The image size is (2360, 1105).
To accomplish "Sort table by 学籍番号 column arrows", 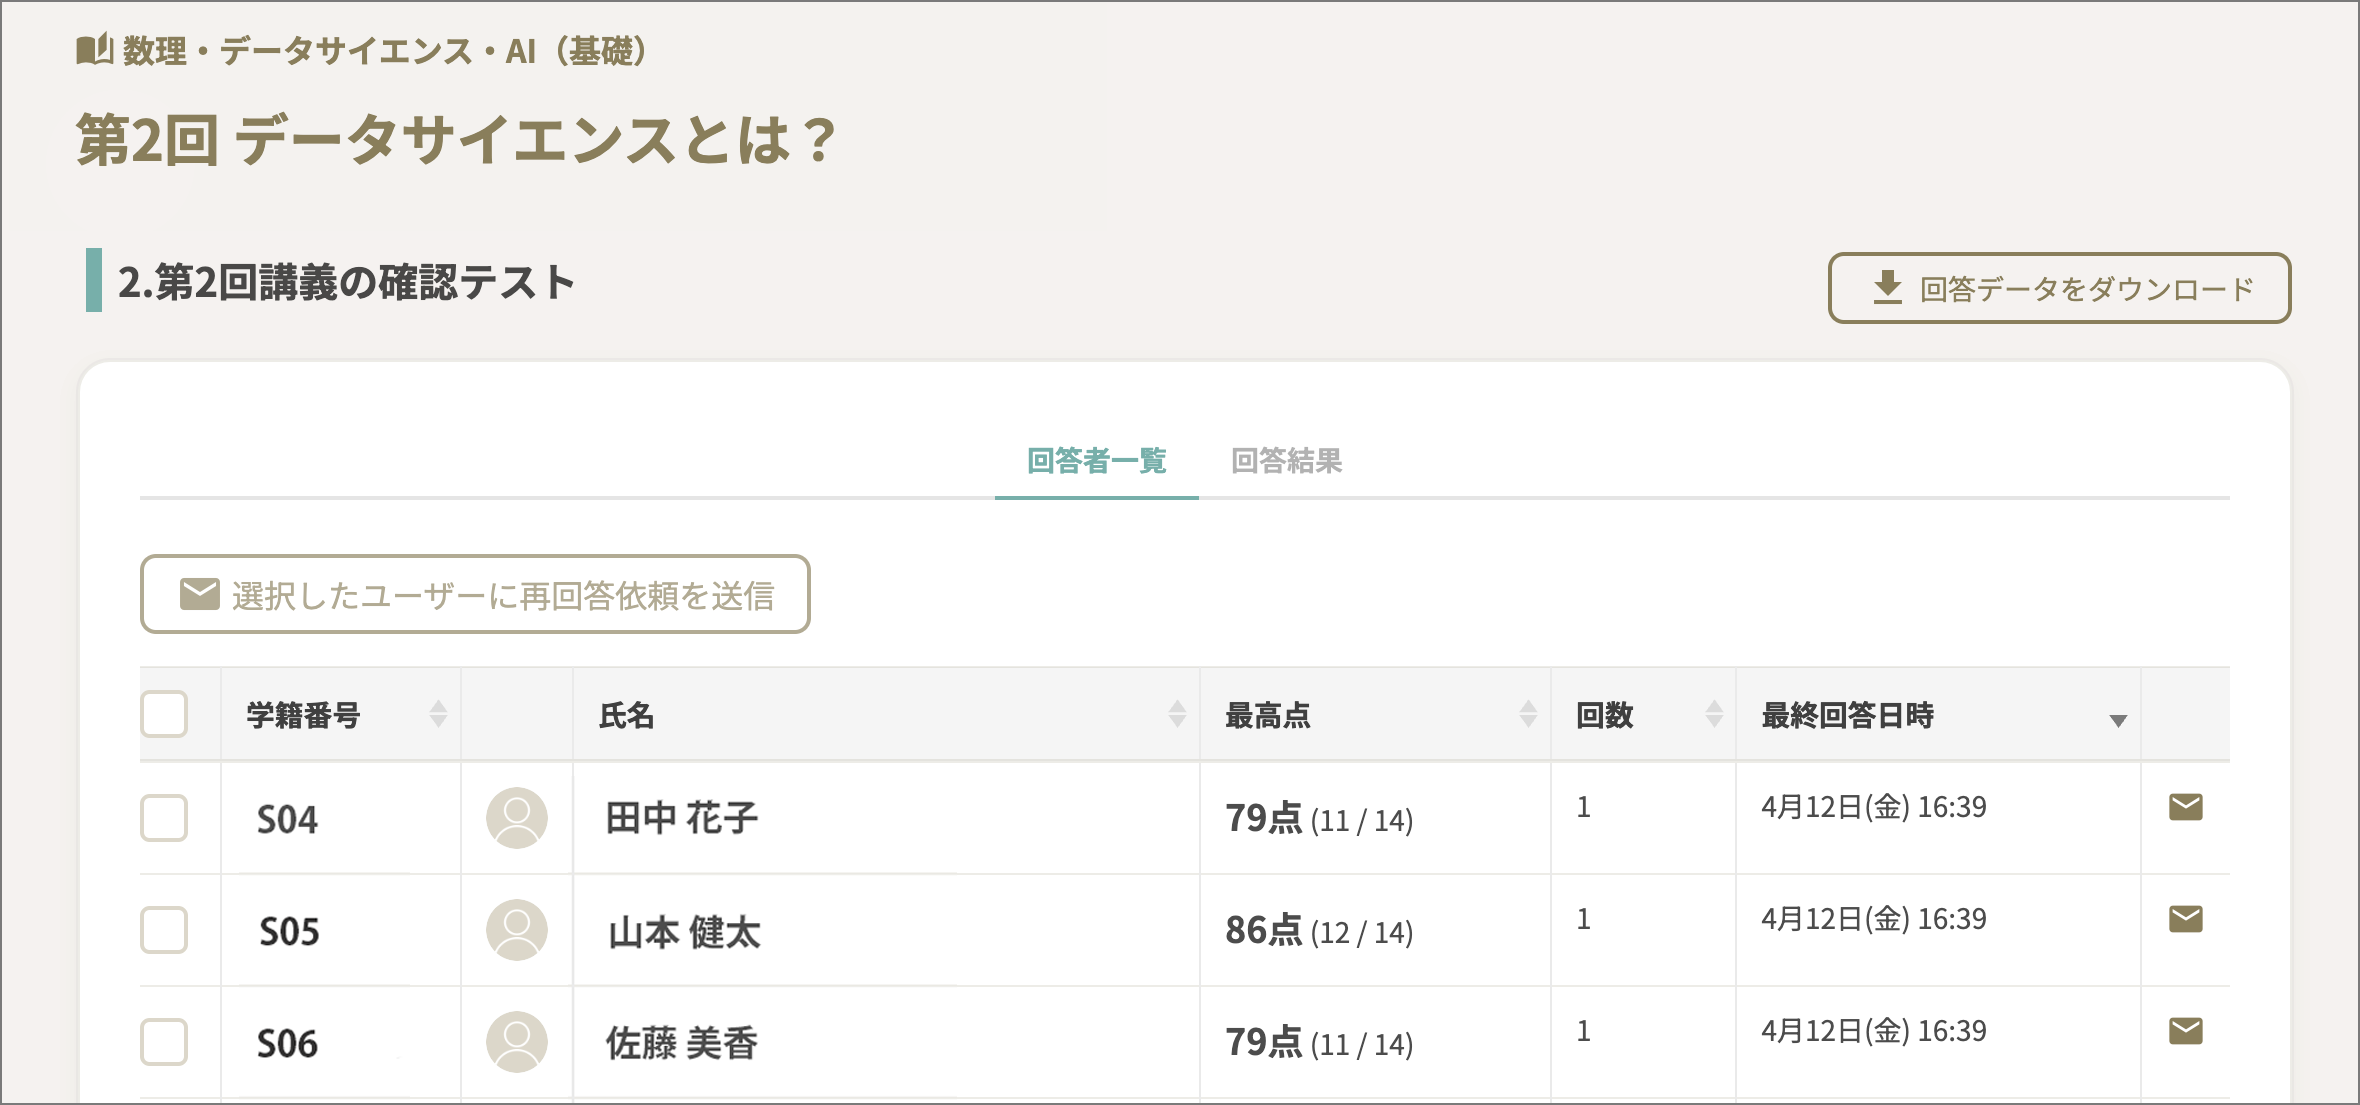I will tap(438, 714).
